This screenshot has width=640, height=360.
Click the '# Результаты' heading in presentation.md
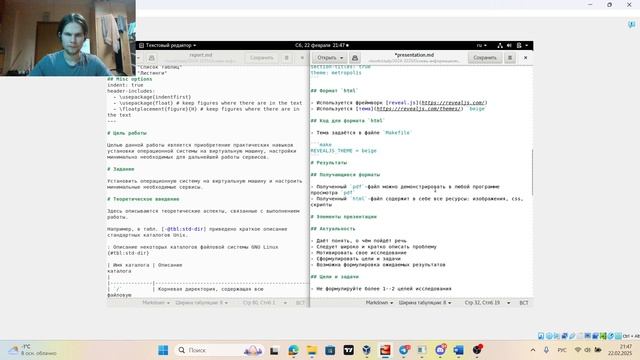point(329,163)
